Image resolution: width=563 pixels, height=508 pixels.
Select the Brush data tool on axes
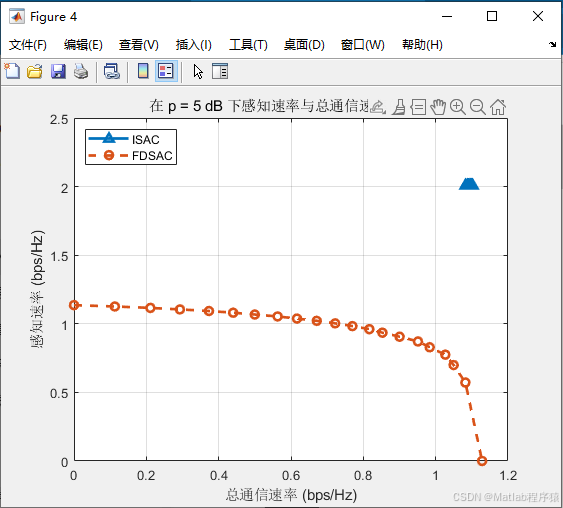click(399, 107)
